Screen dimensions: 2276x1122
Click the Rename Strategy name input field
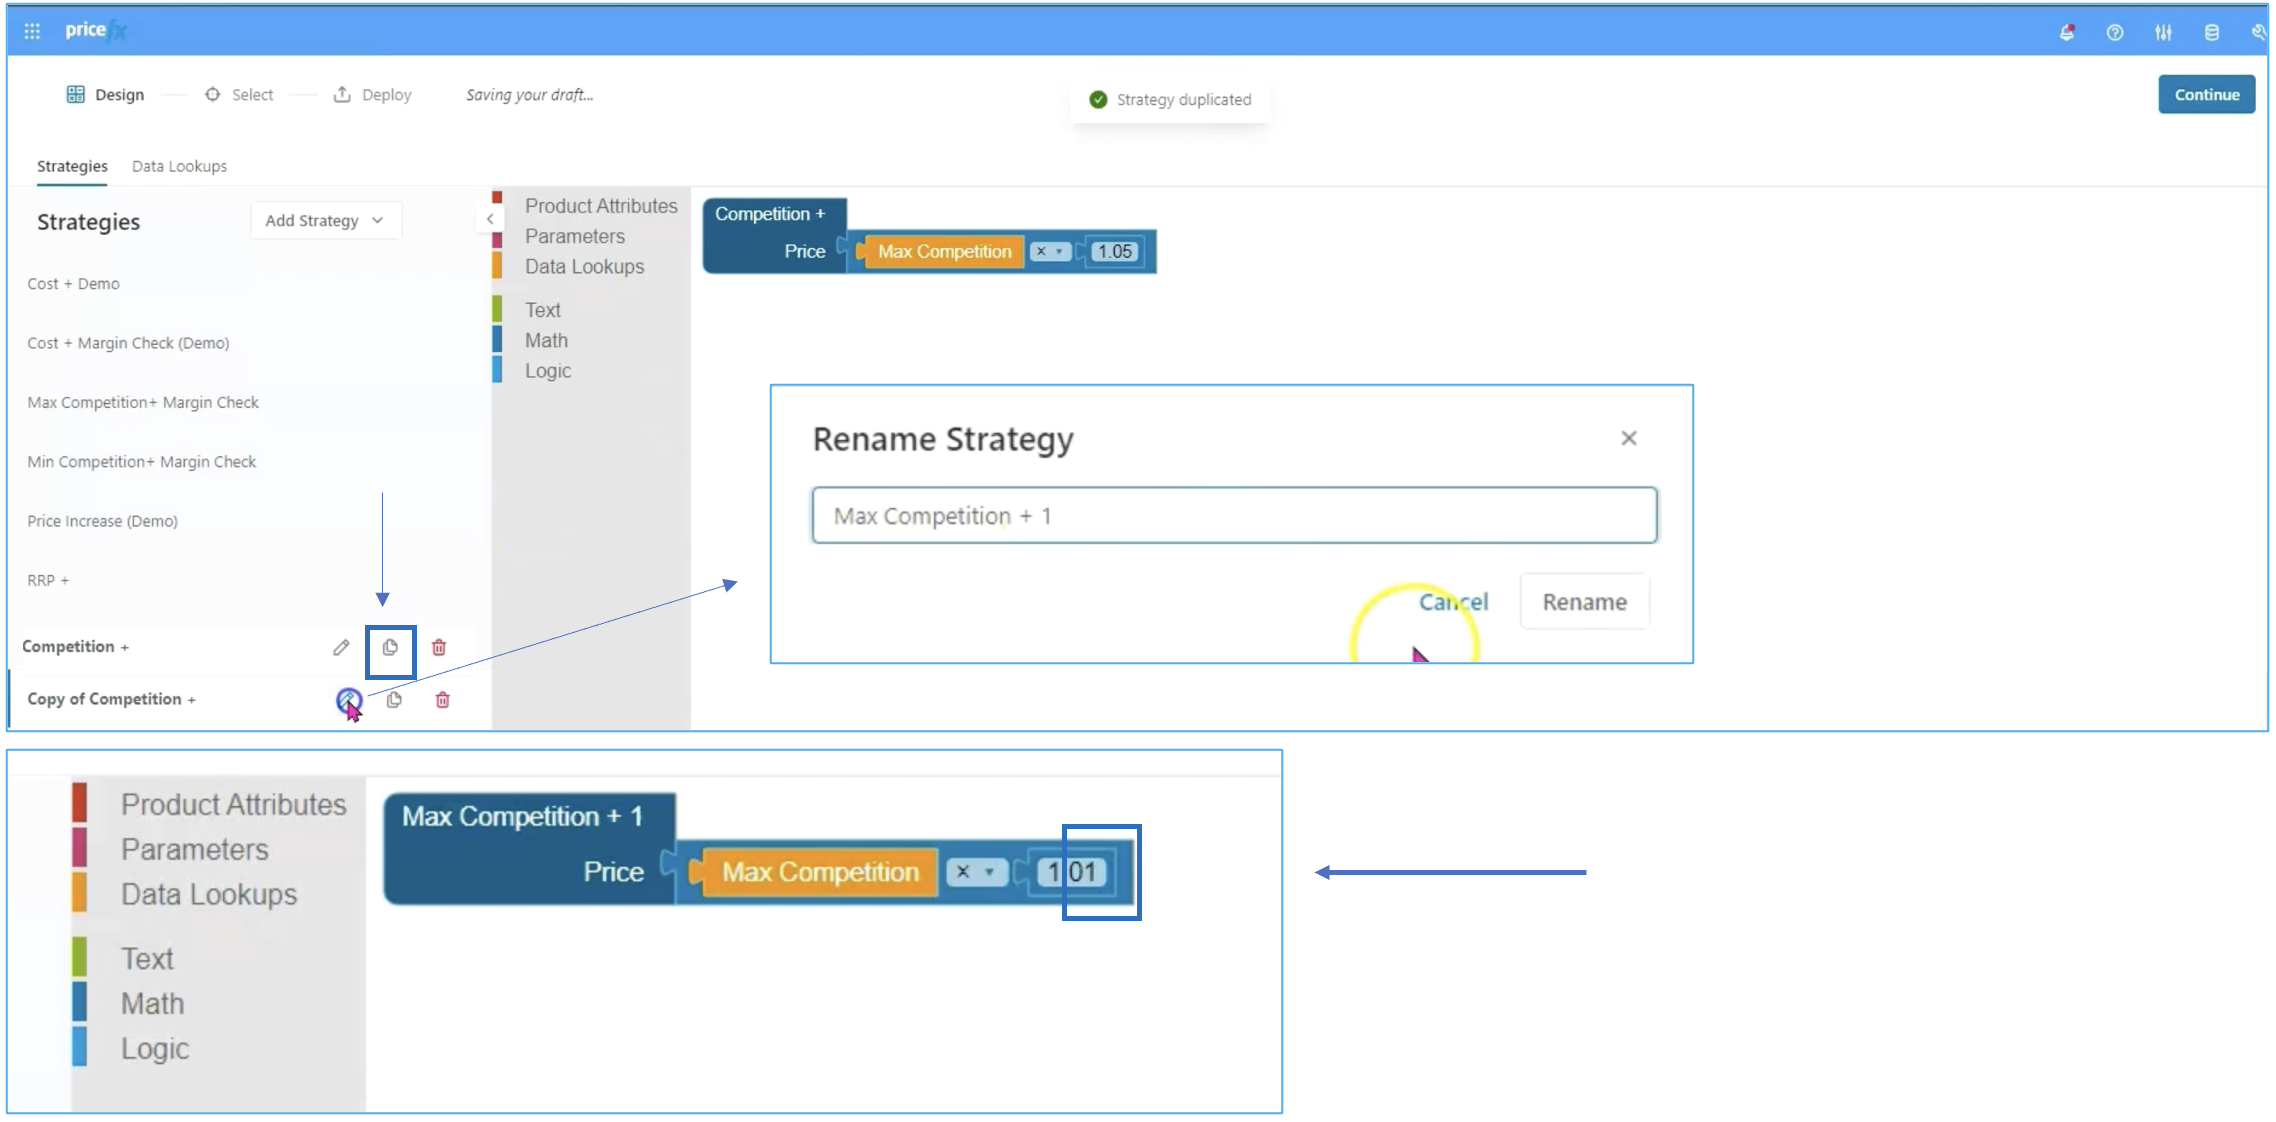[1233, 515]
